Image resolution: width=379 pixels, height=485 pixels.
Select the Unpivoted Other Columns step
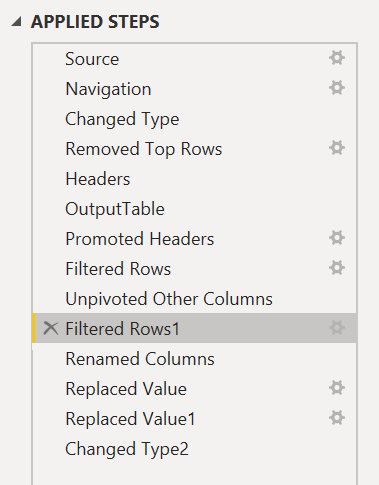click(x=194, y=299)
